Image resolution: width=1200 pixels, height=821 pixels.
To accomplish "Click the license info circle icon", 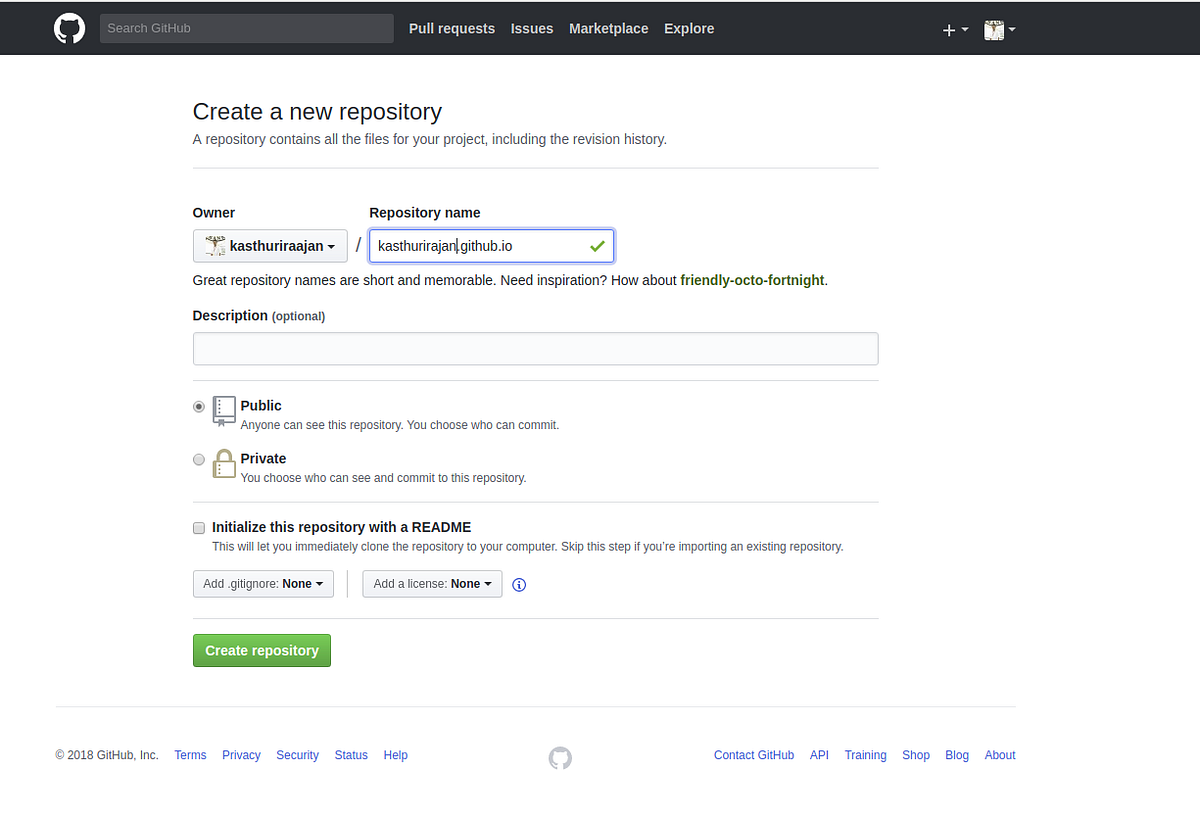I will coord(519,584).
